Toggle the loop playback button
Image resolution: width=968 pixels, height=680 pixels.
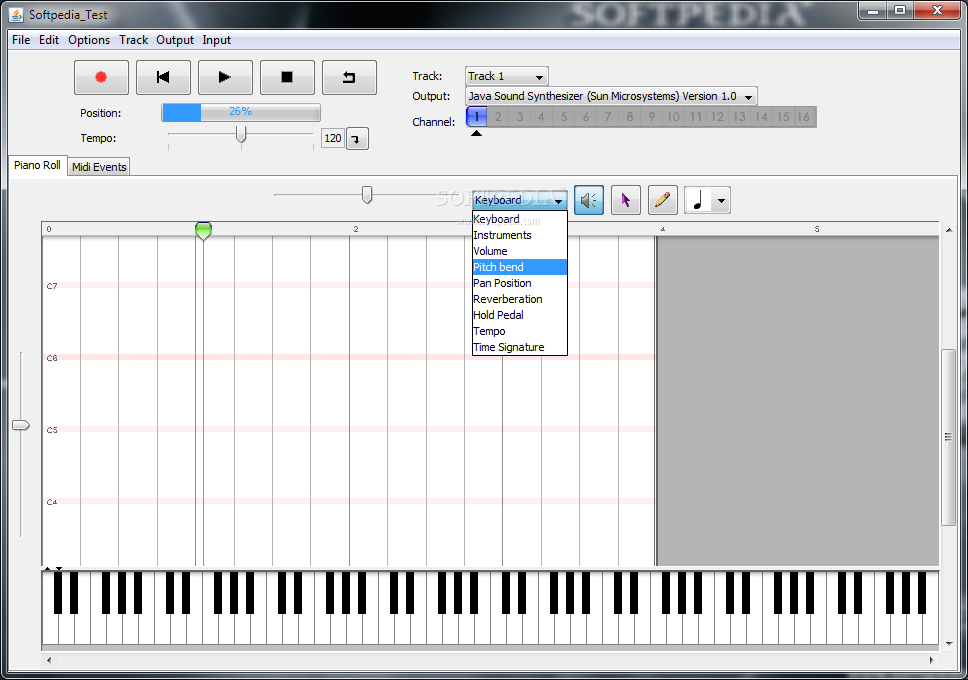(349, 77)
